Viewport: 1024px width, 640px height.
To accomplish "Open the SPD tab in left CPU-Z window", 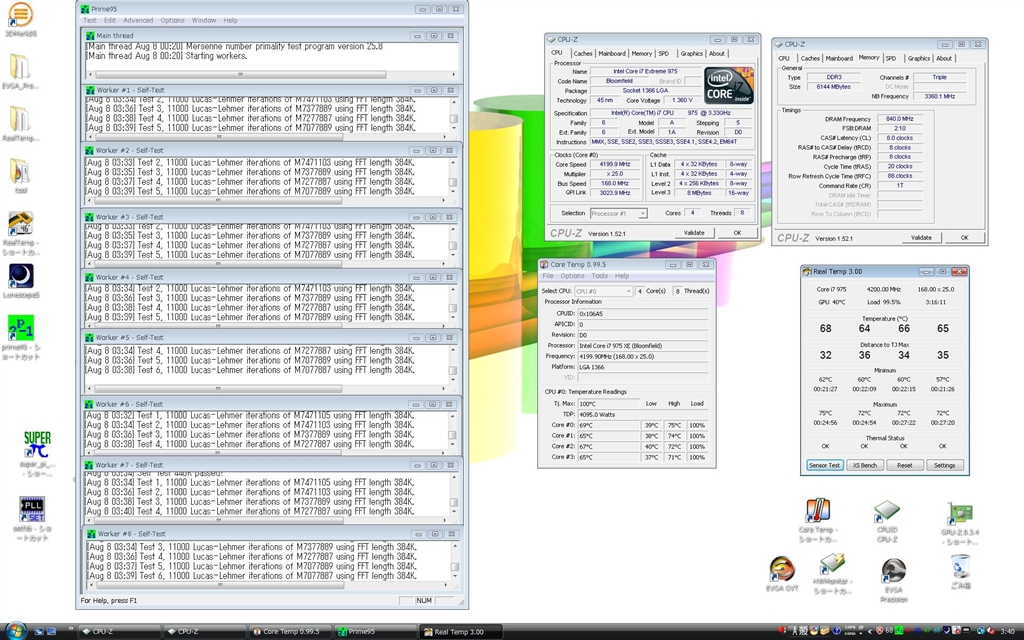I will tap(664, 54).
